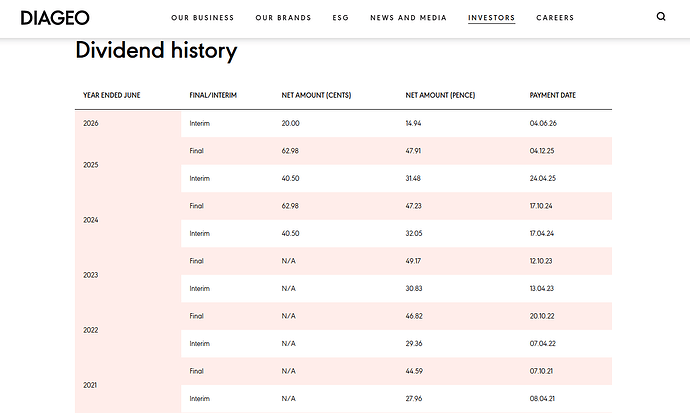Open the ESG menu

[x=341, y=18]
